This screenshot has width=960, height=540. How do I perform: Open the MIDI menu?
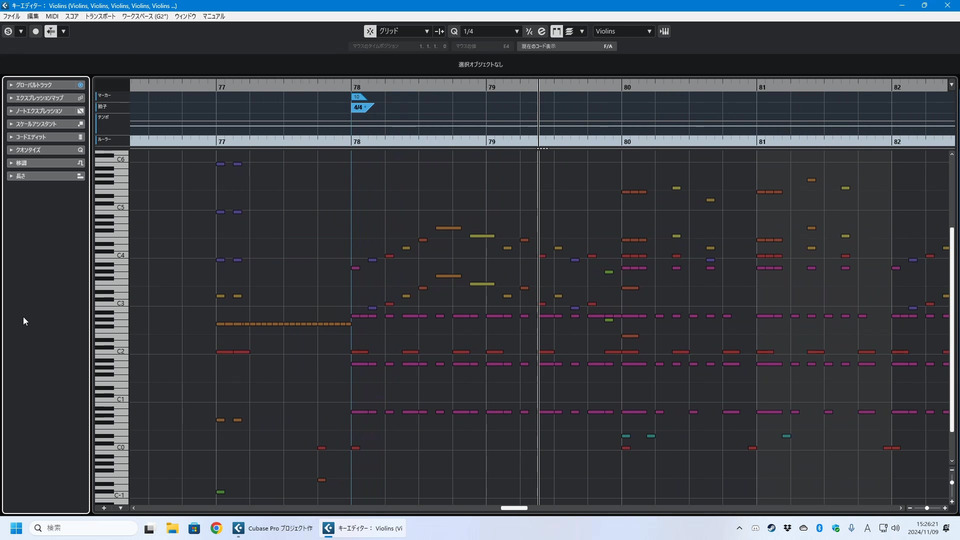pyautogui.click(x=52, y=17)
